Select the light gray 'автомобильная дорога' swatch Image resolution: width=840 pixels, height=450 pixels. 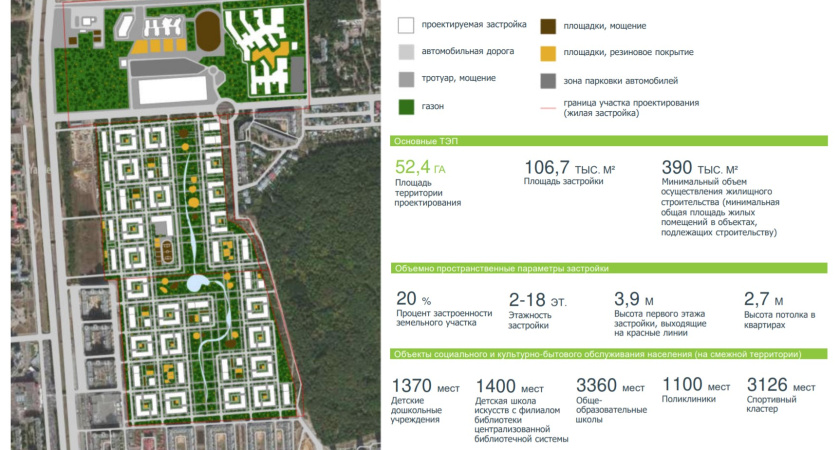point(405,53)
